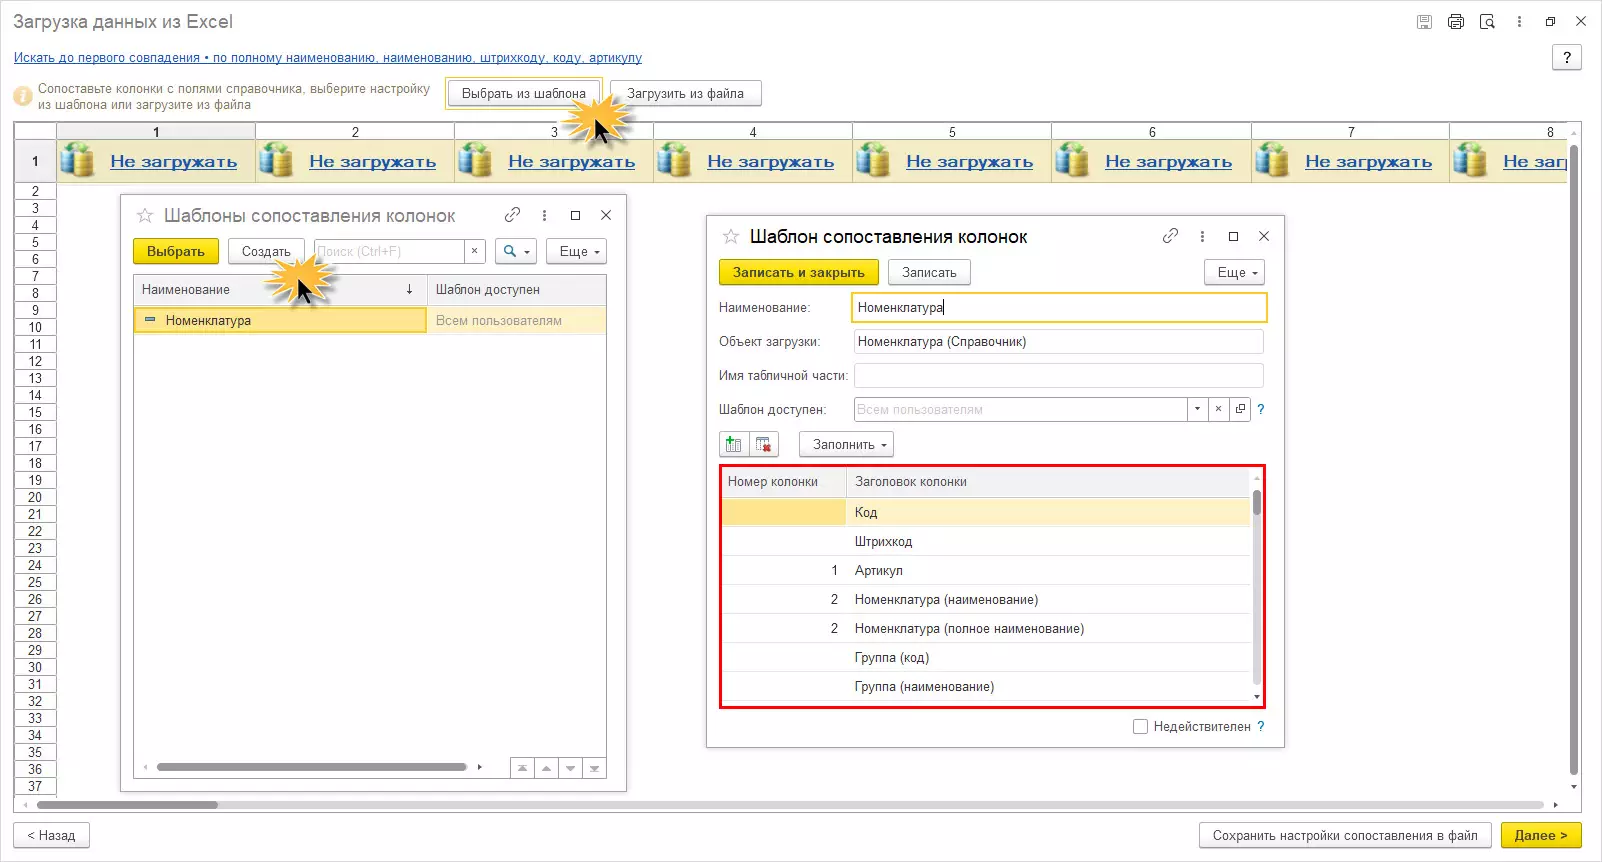The image size is (1602, 862).
Task: Open the search mode settings link
Action: pyautogui.click(x=328, y=58)
